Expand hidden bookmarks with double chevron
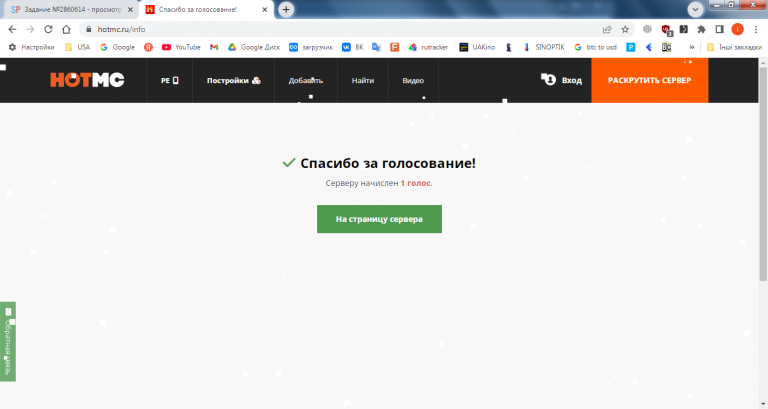This screenshot has width=768, height=409. tap(692, 47)
